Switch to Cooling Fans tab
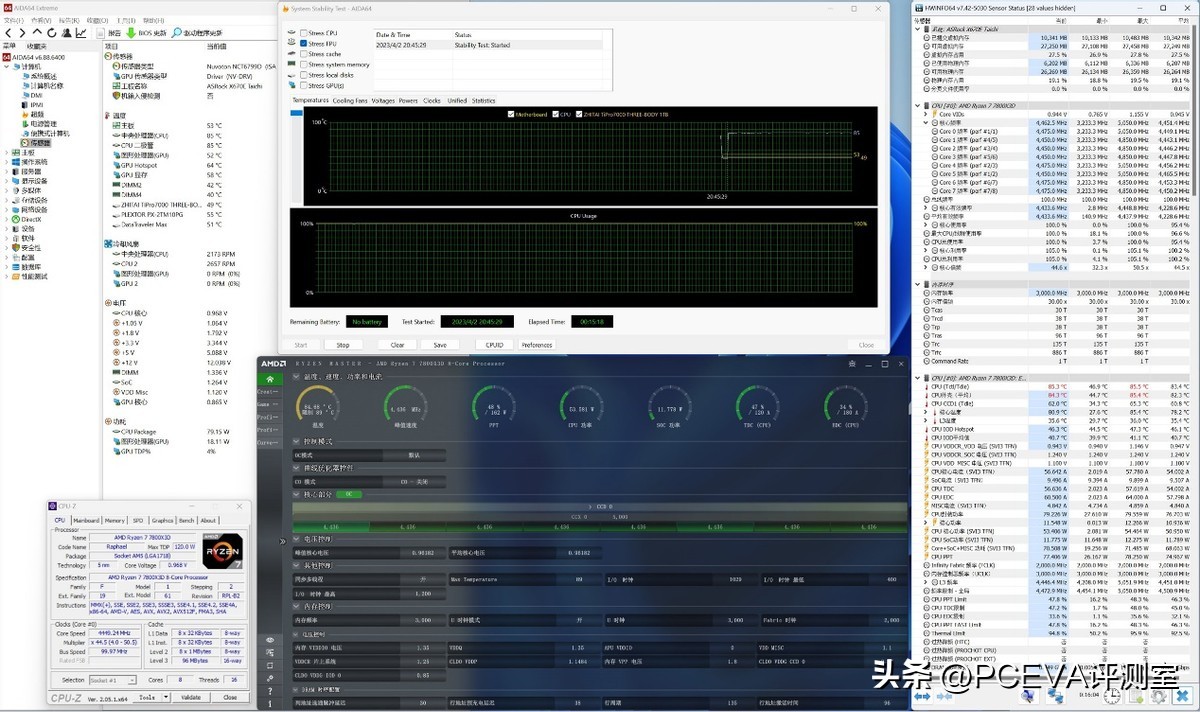 tap(350, 100)
